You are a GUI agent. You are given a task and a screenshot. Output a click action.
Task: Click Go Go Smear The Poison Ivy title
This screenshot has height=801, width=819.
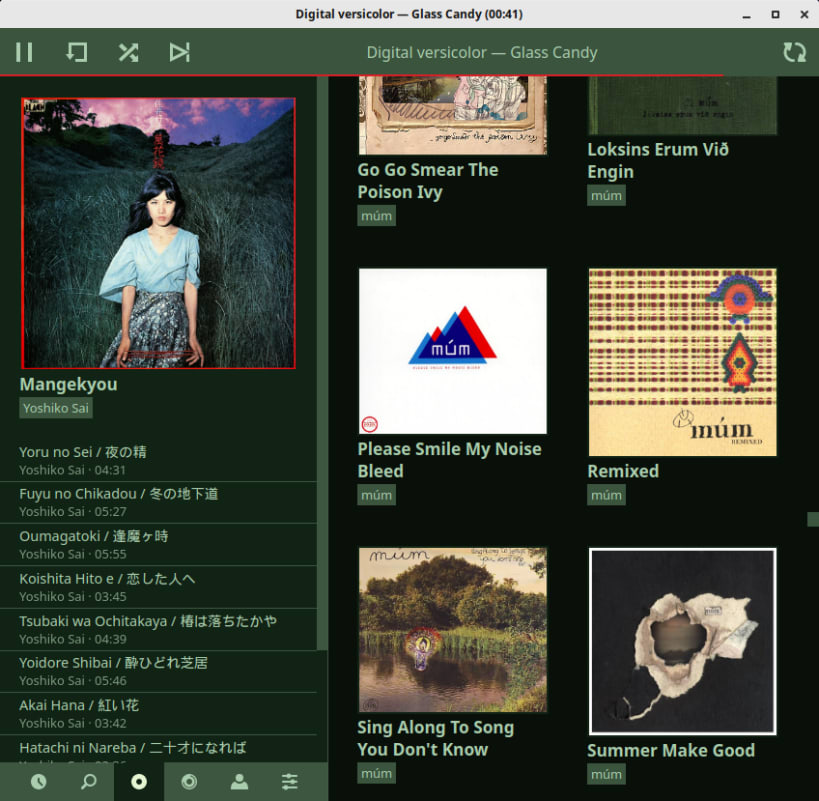tap(428, 181)
